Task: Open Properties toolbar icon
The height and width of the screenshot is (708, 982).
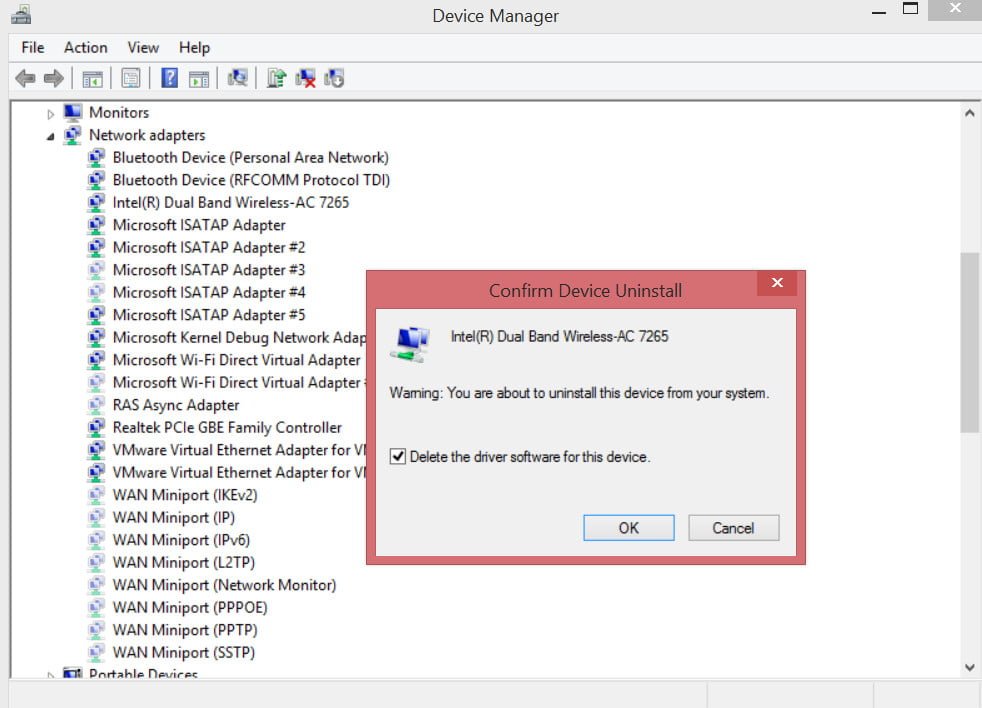Action: [131, 78]
